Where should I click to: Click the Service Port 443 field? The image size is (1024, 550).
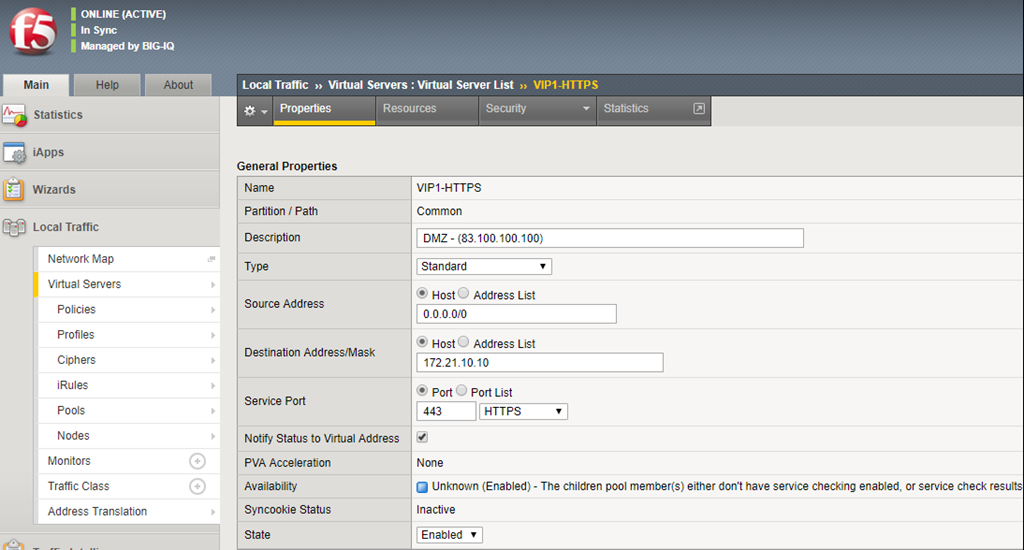pos(446,412)
